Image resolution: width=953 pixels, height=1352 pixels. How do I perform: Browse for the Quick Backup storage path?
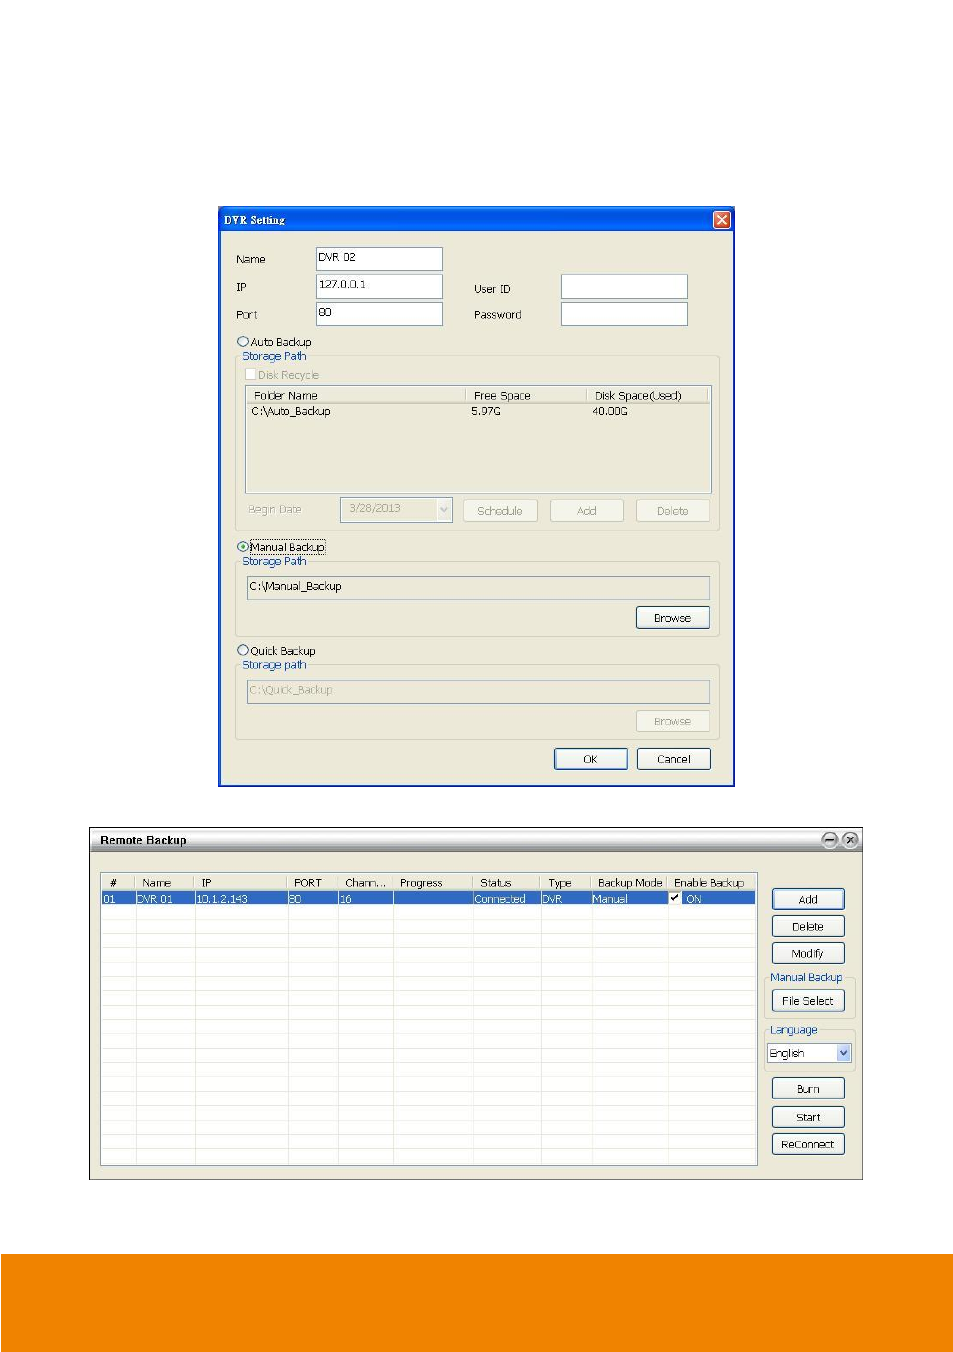coord(673,721)
